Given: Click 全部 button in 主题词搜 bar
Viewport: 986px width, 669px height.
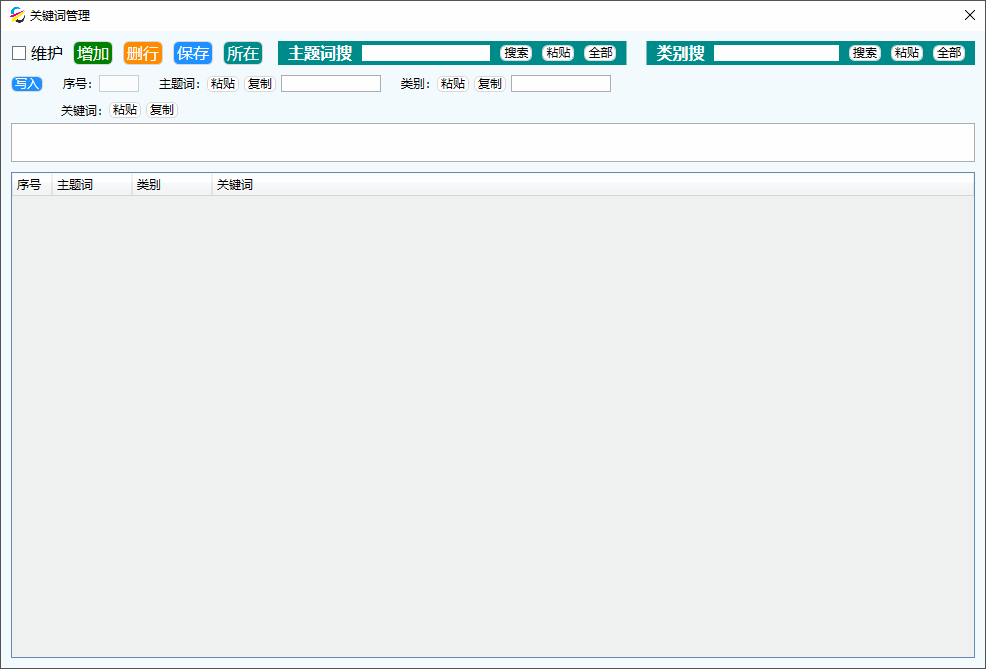Looking at the screenshot, I should (600, 53).
